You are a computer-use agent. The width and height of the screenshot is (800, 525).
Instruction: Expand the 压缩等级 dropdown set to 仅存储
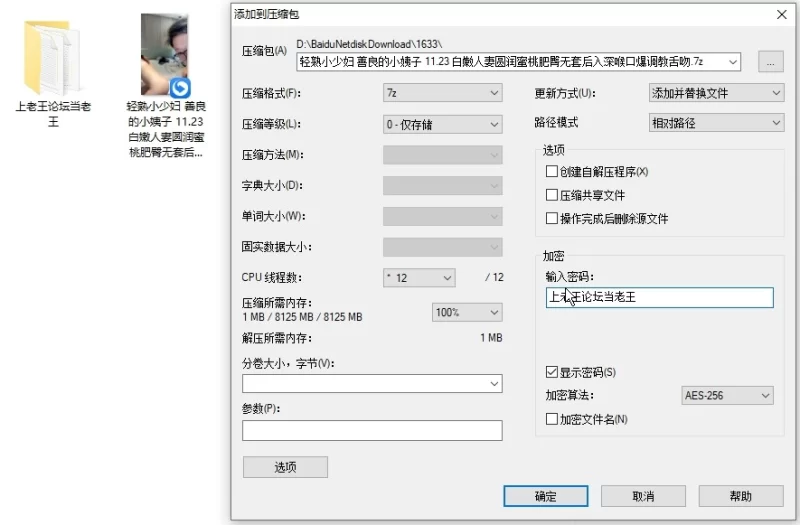(442, 125)
